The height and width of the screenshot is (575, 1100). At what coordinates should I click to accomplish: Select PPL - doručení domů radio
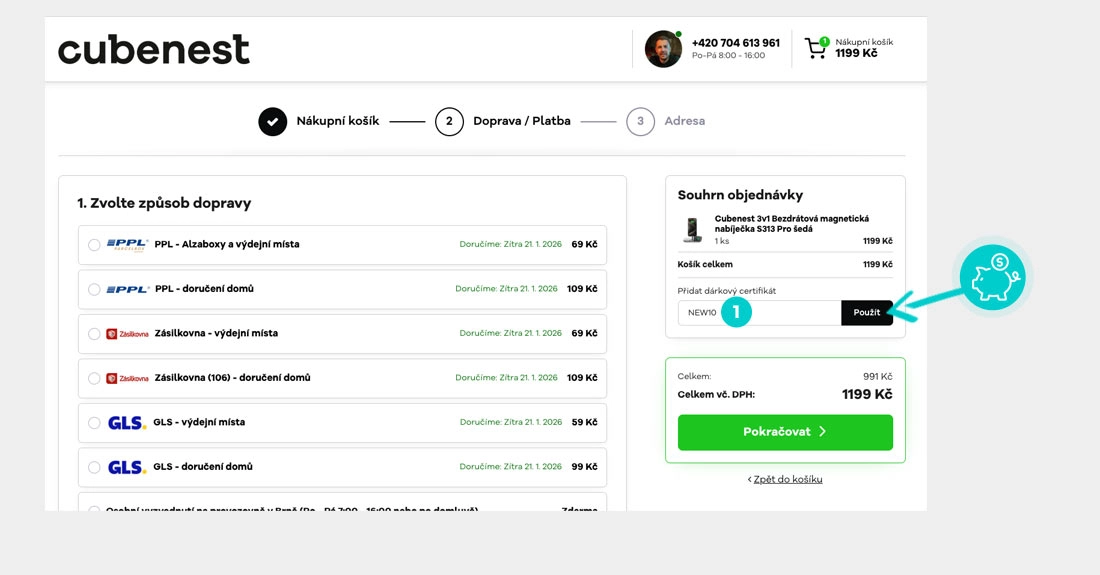94,289
